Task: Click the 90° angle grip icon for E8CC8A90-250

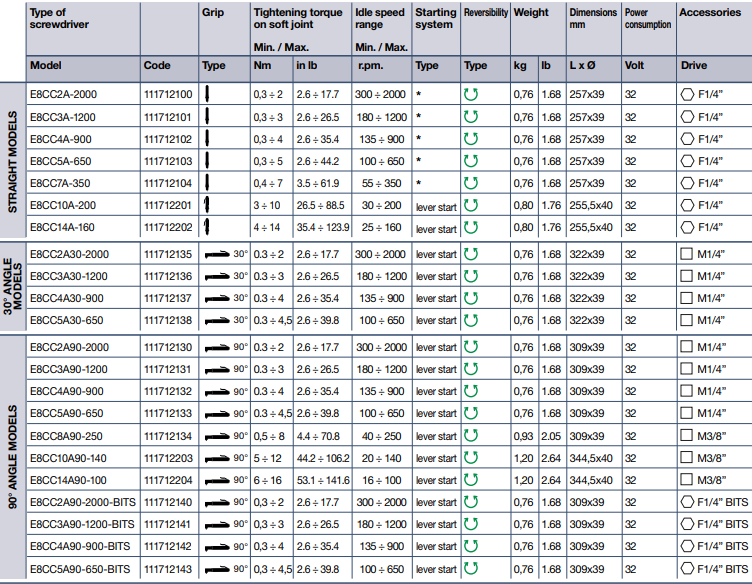Action: (217, 437)
